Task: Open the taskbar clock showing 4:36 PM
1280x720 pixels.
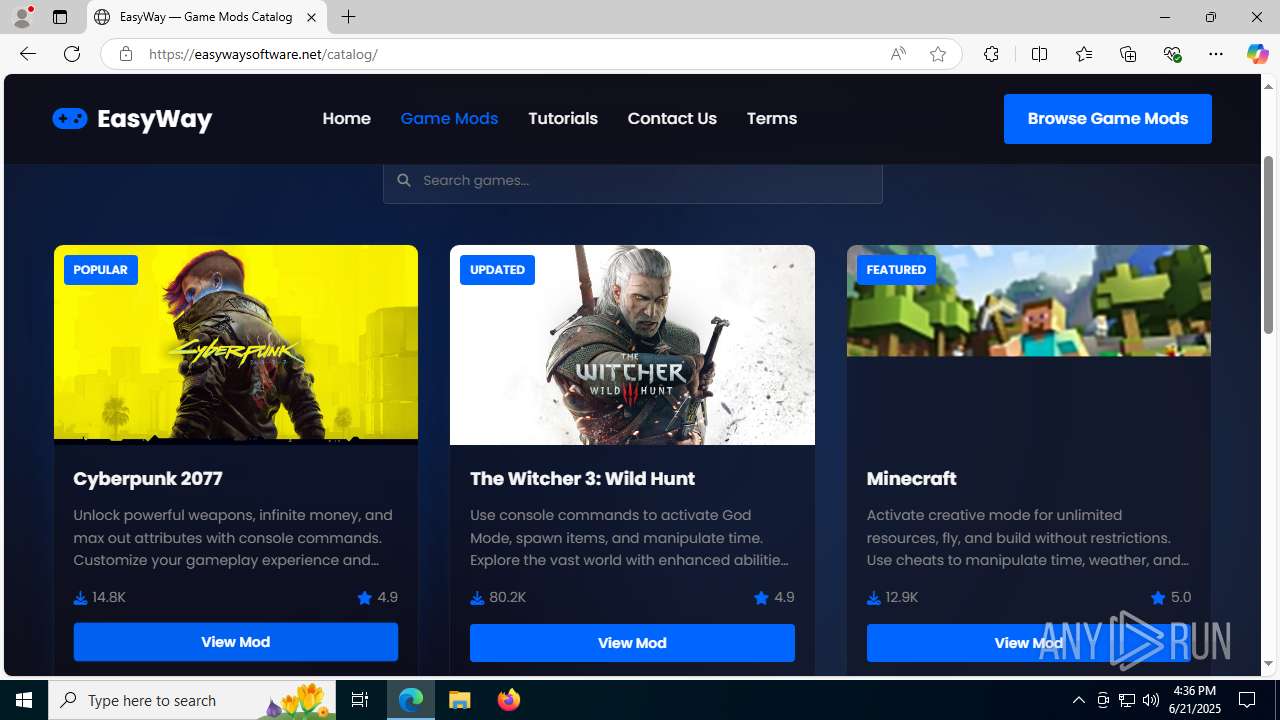Action: [x=1196, y=700]
